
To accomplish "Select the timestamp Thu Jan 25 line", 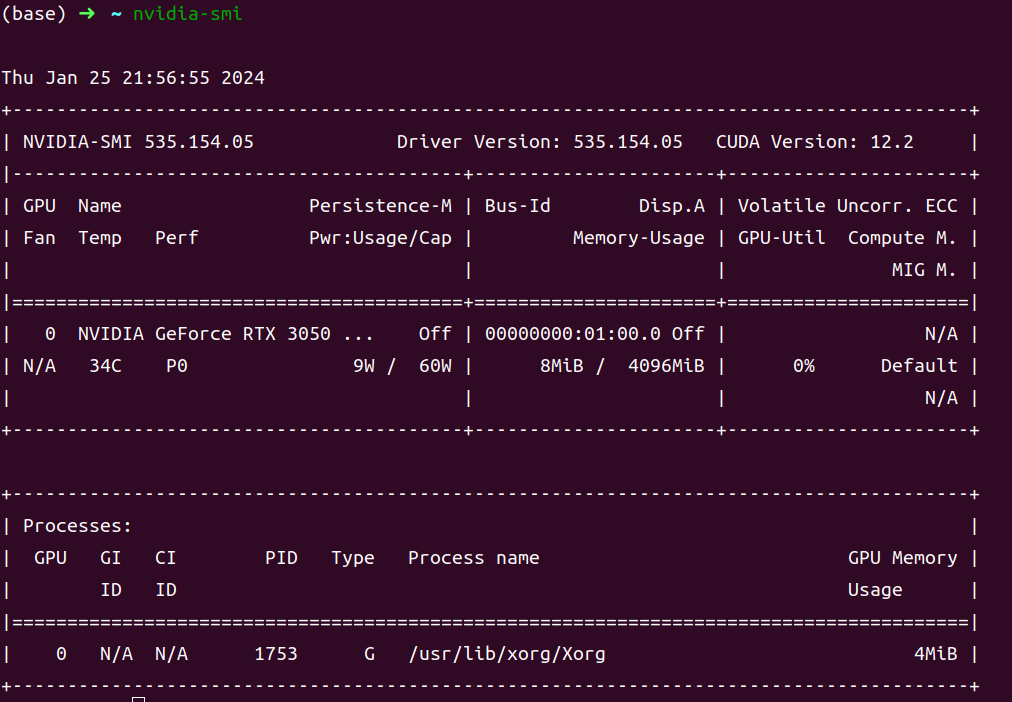I will click(133, 78).
